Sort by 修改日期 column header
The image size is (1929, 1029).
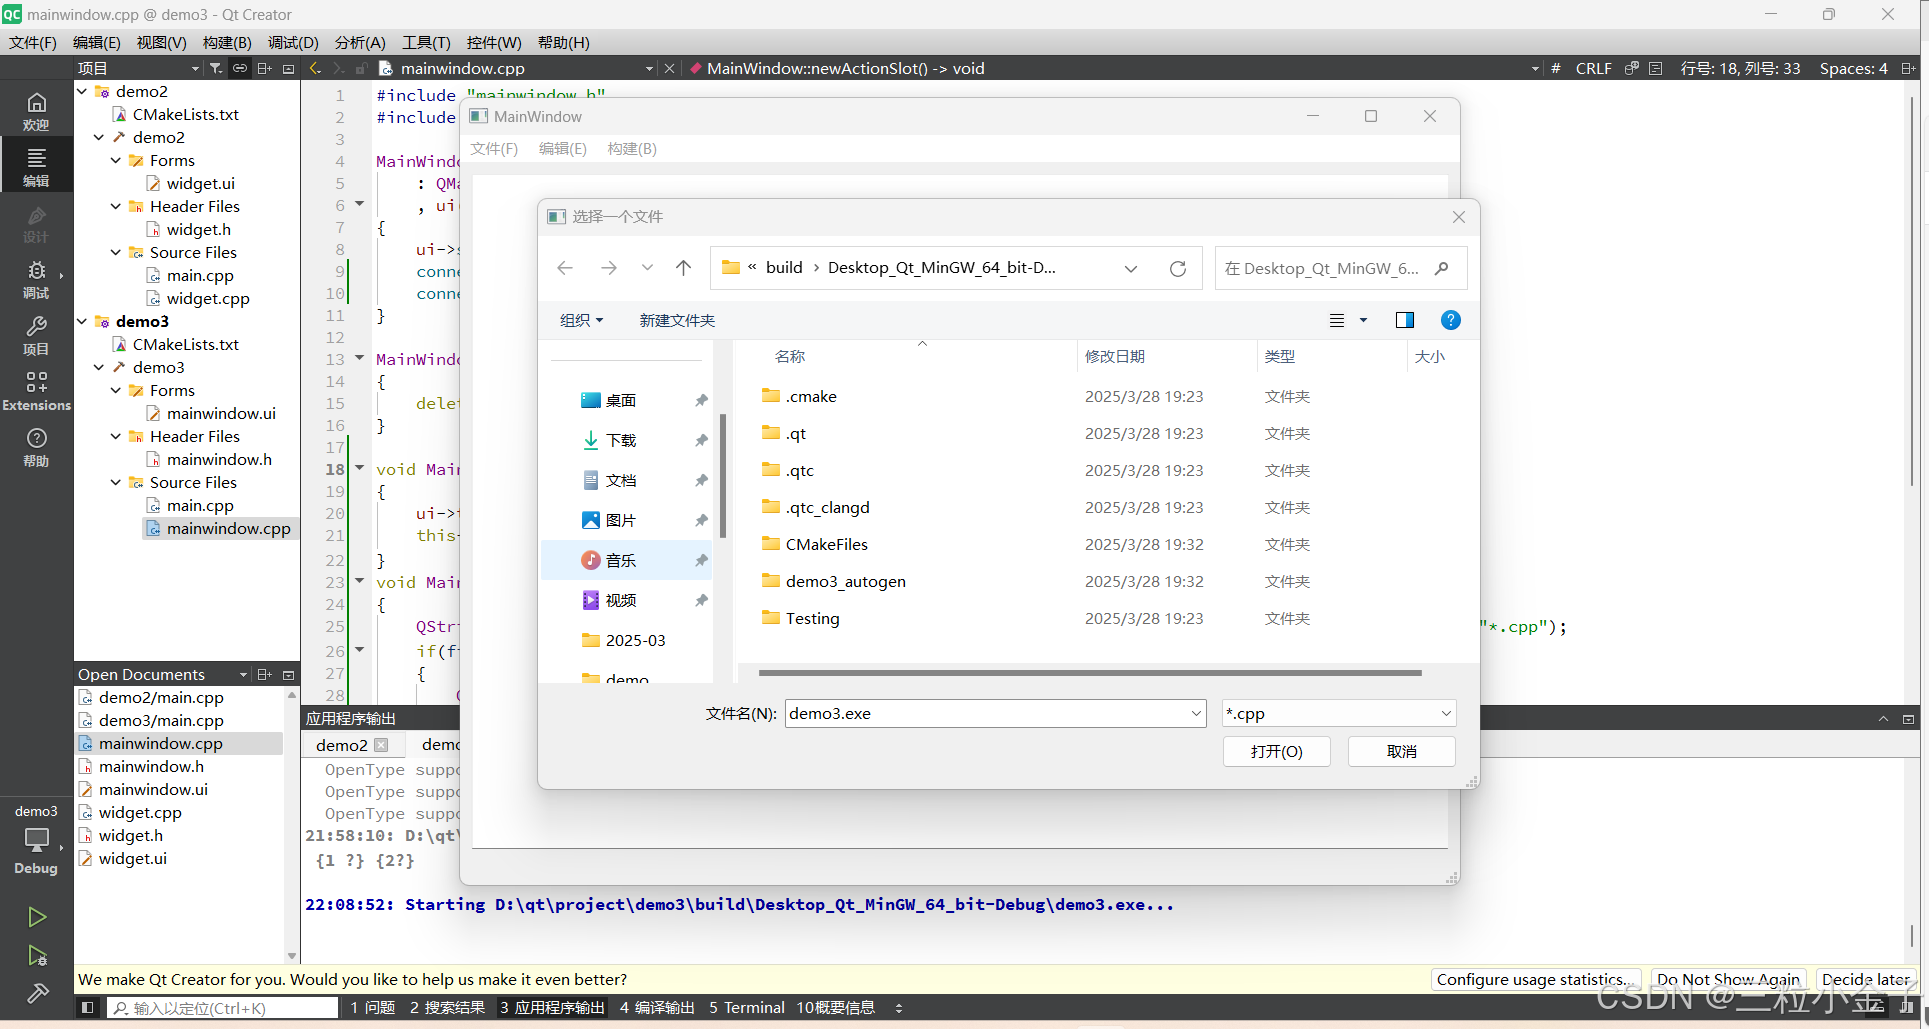point(1115,356)
